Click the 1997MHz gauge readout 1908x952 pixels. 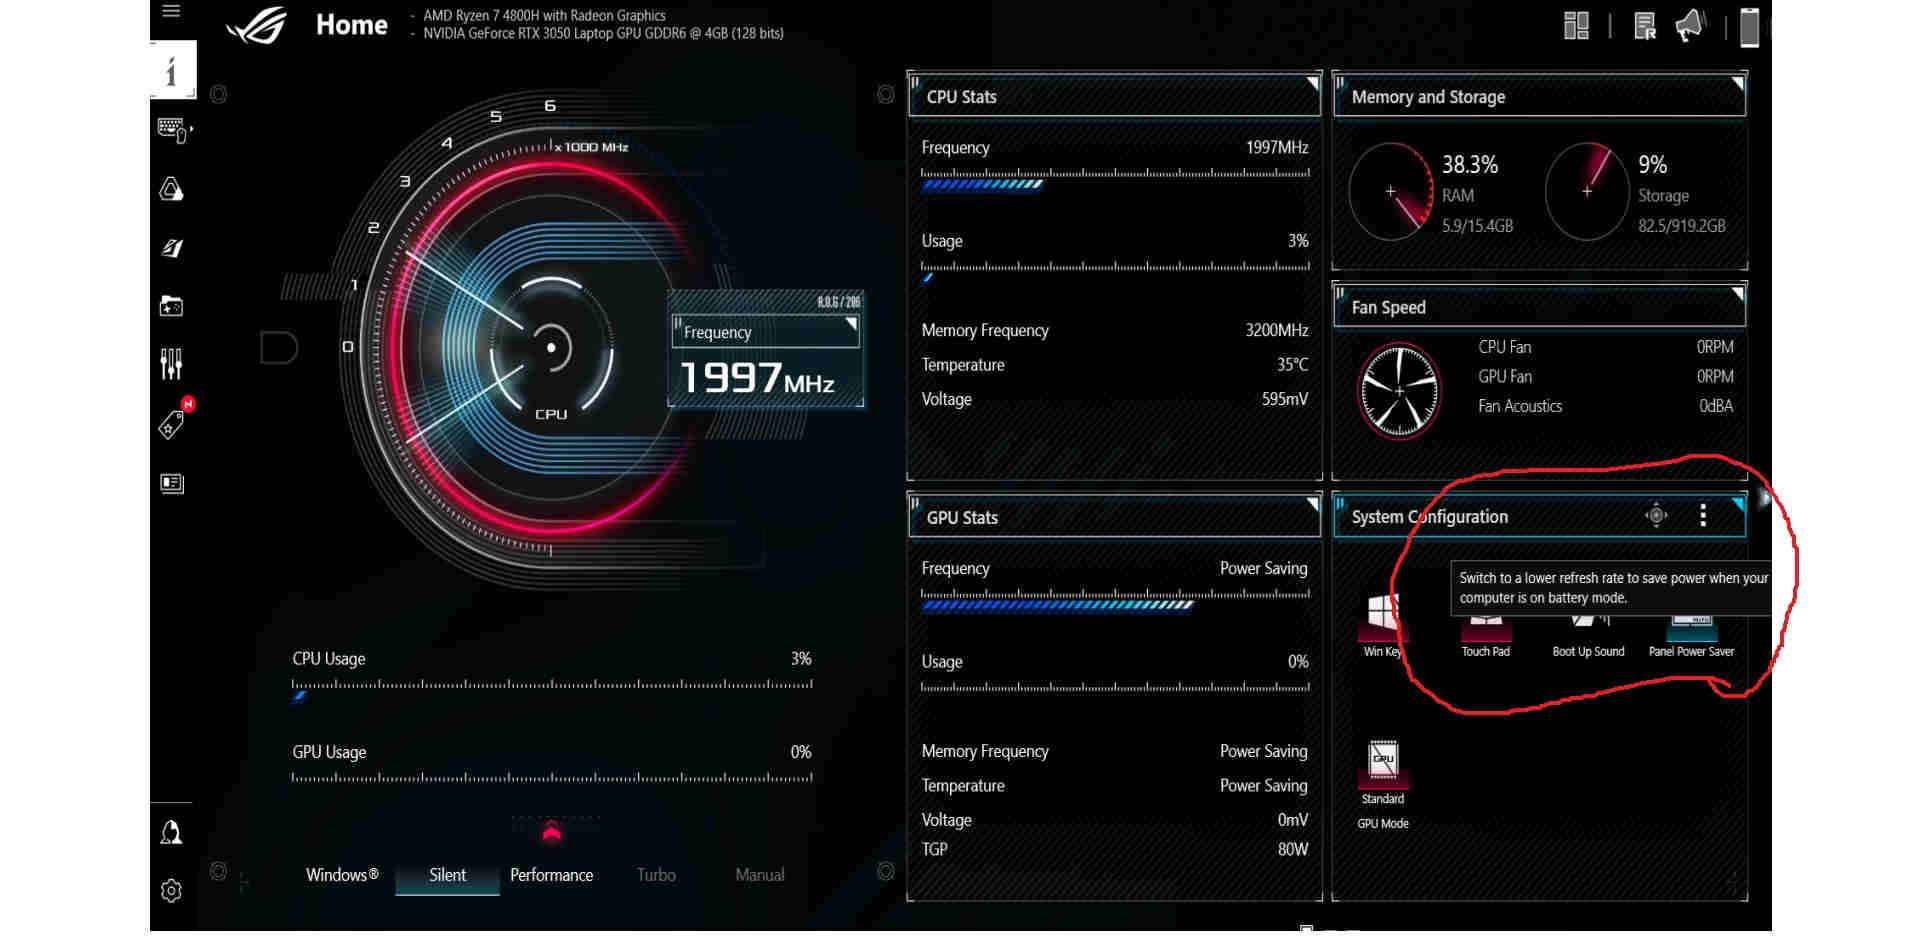click(757, 378)
